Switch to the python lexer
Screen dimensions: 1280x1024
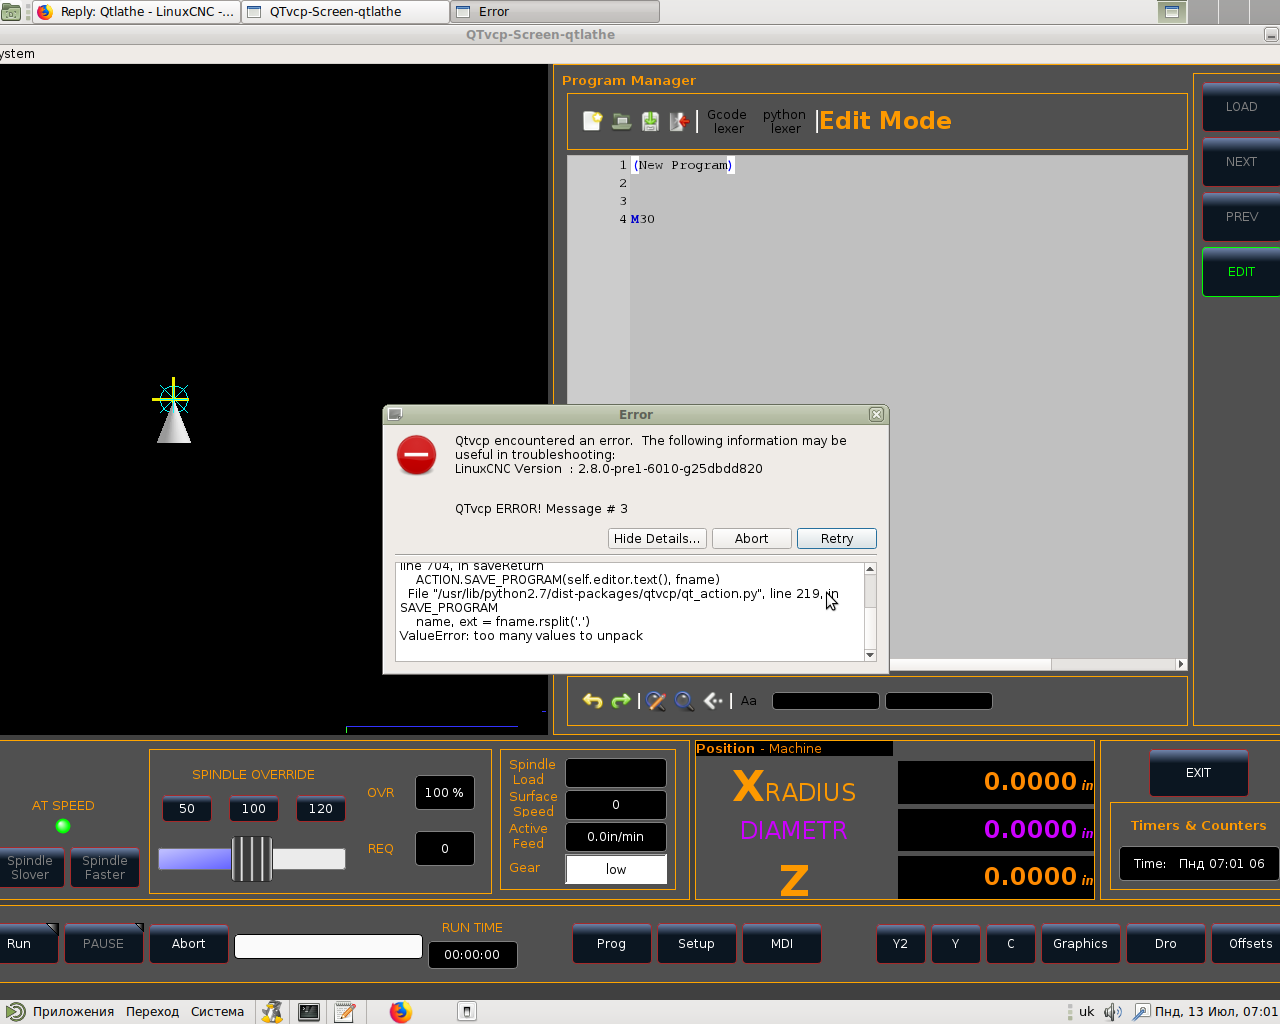tap(784, 121)
